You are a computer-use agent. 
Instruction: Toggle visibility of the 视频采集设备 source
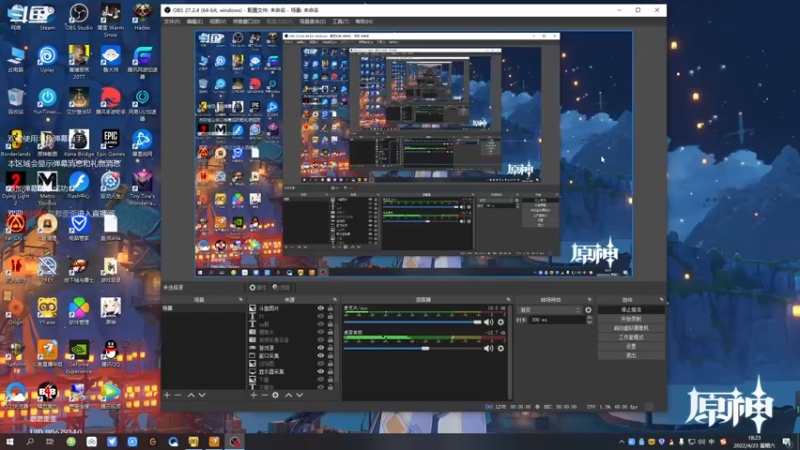click(x=320, y=340)
